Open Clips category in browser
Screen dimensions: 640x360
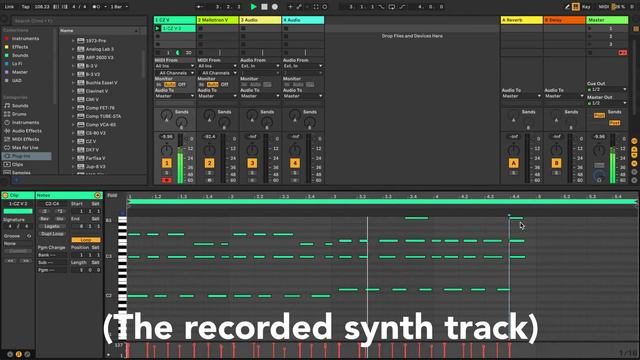pyautogui.click(x=13, y=164)
